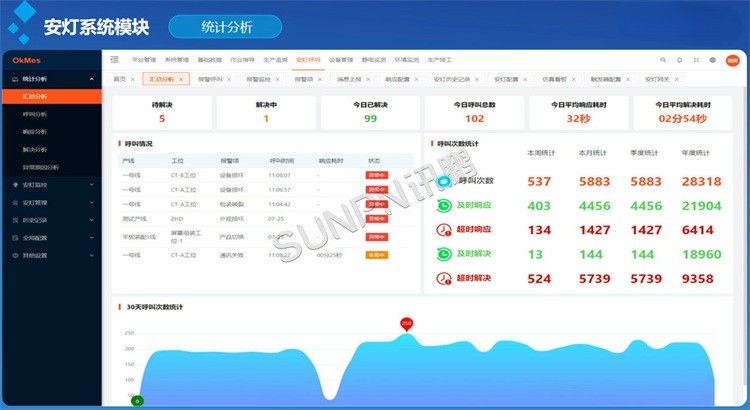Click the red clock icon beside 超时响应

(x=444, y=230)
